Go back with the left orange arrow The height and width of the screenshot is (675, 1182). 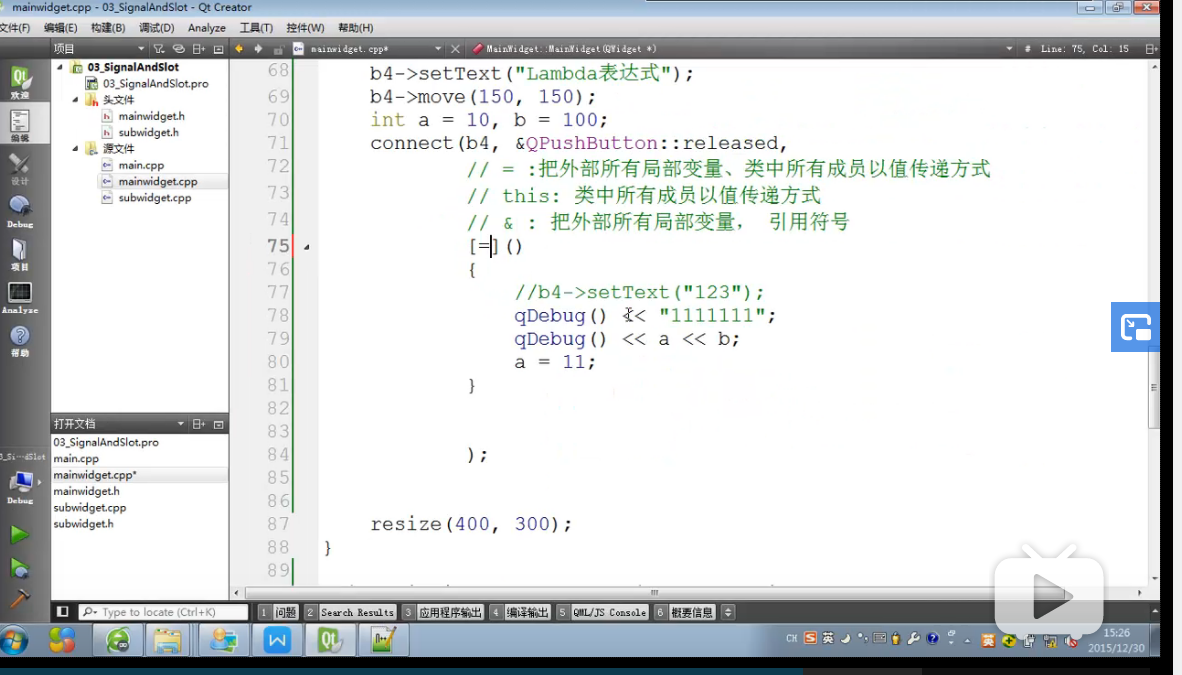click(239, 48)
